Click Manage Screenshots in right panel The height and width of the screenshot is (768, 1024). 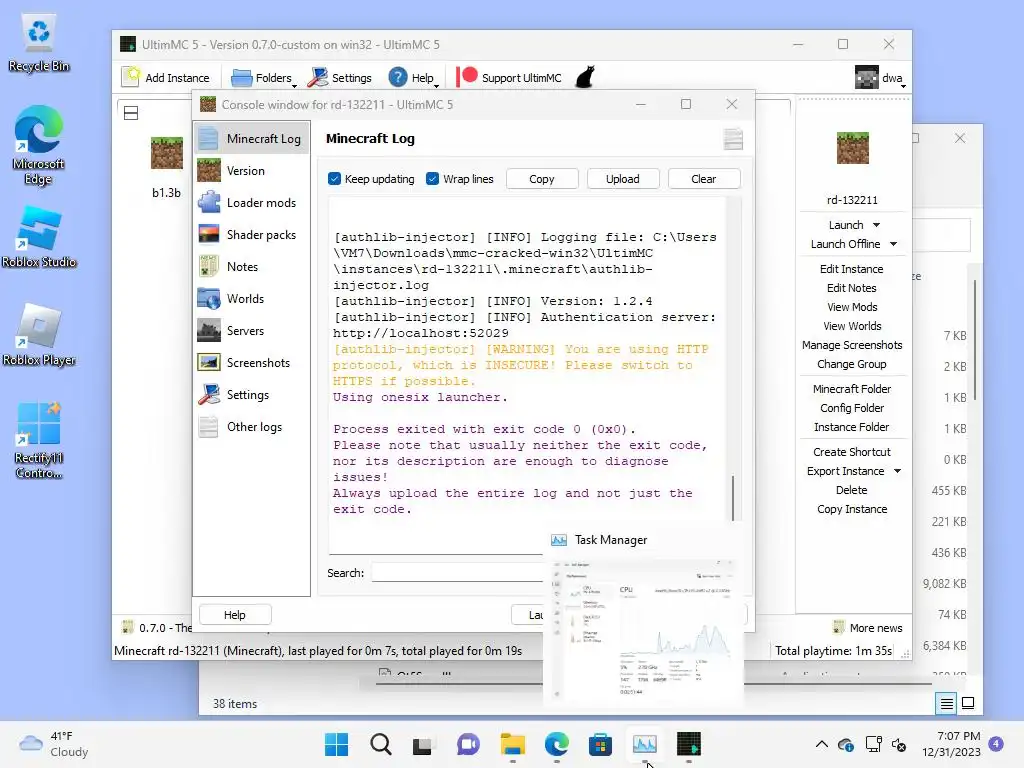[x=852, y=345]
